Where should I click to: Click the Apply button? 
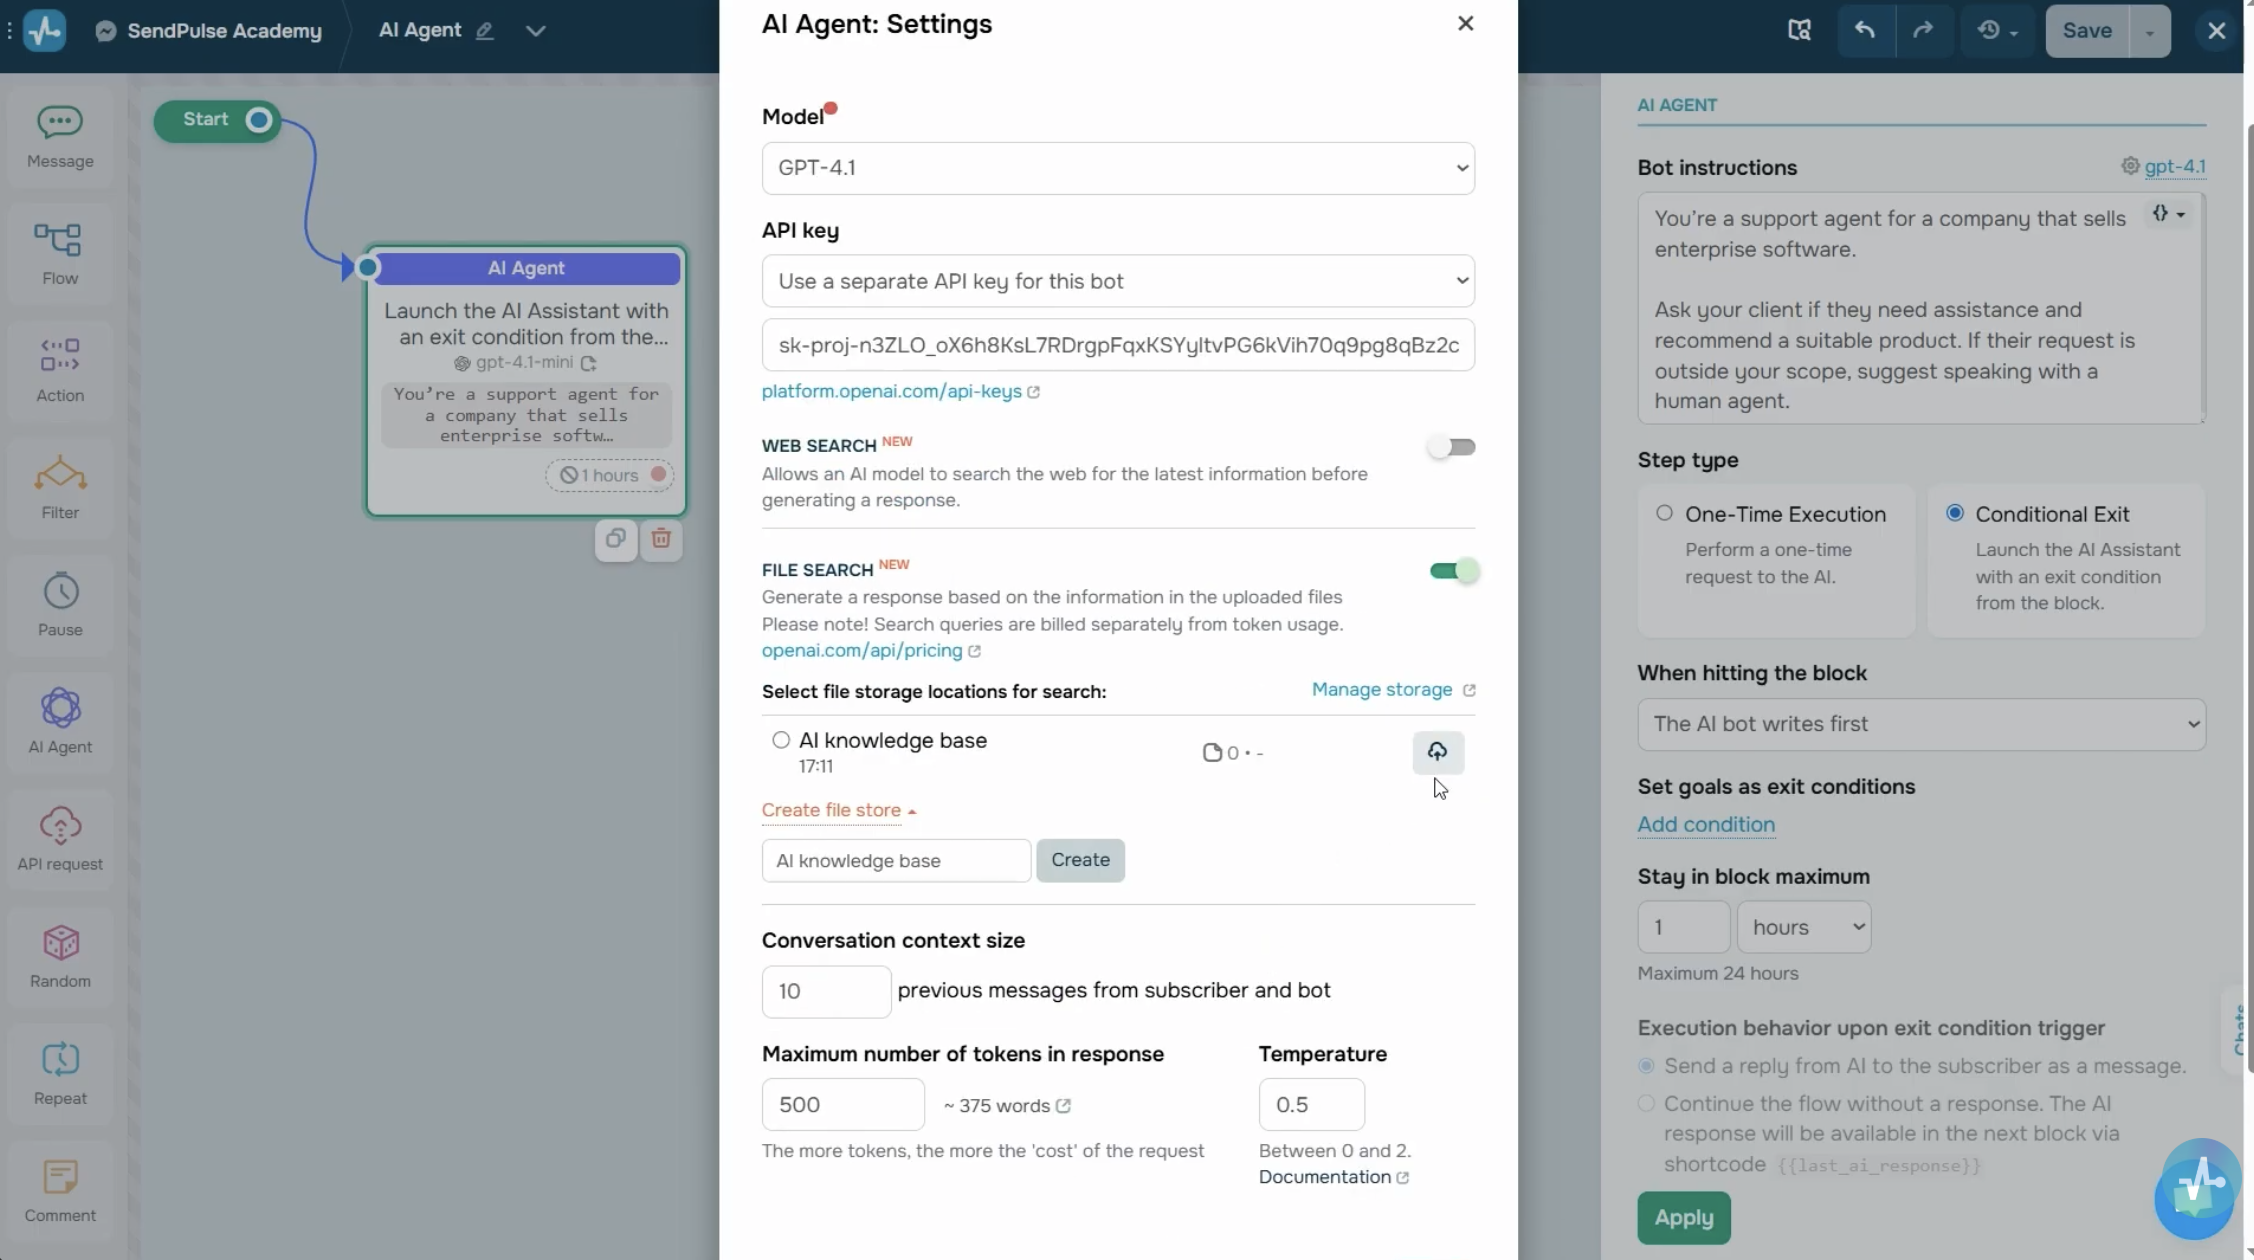pos(1684,1218)
